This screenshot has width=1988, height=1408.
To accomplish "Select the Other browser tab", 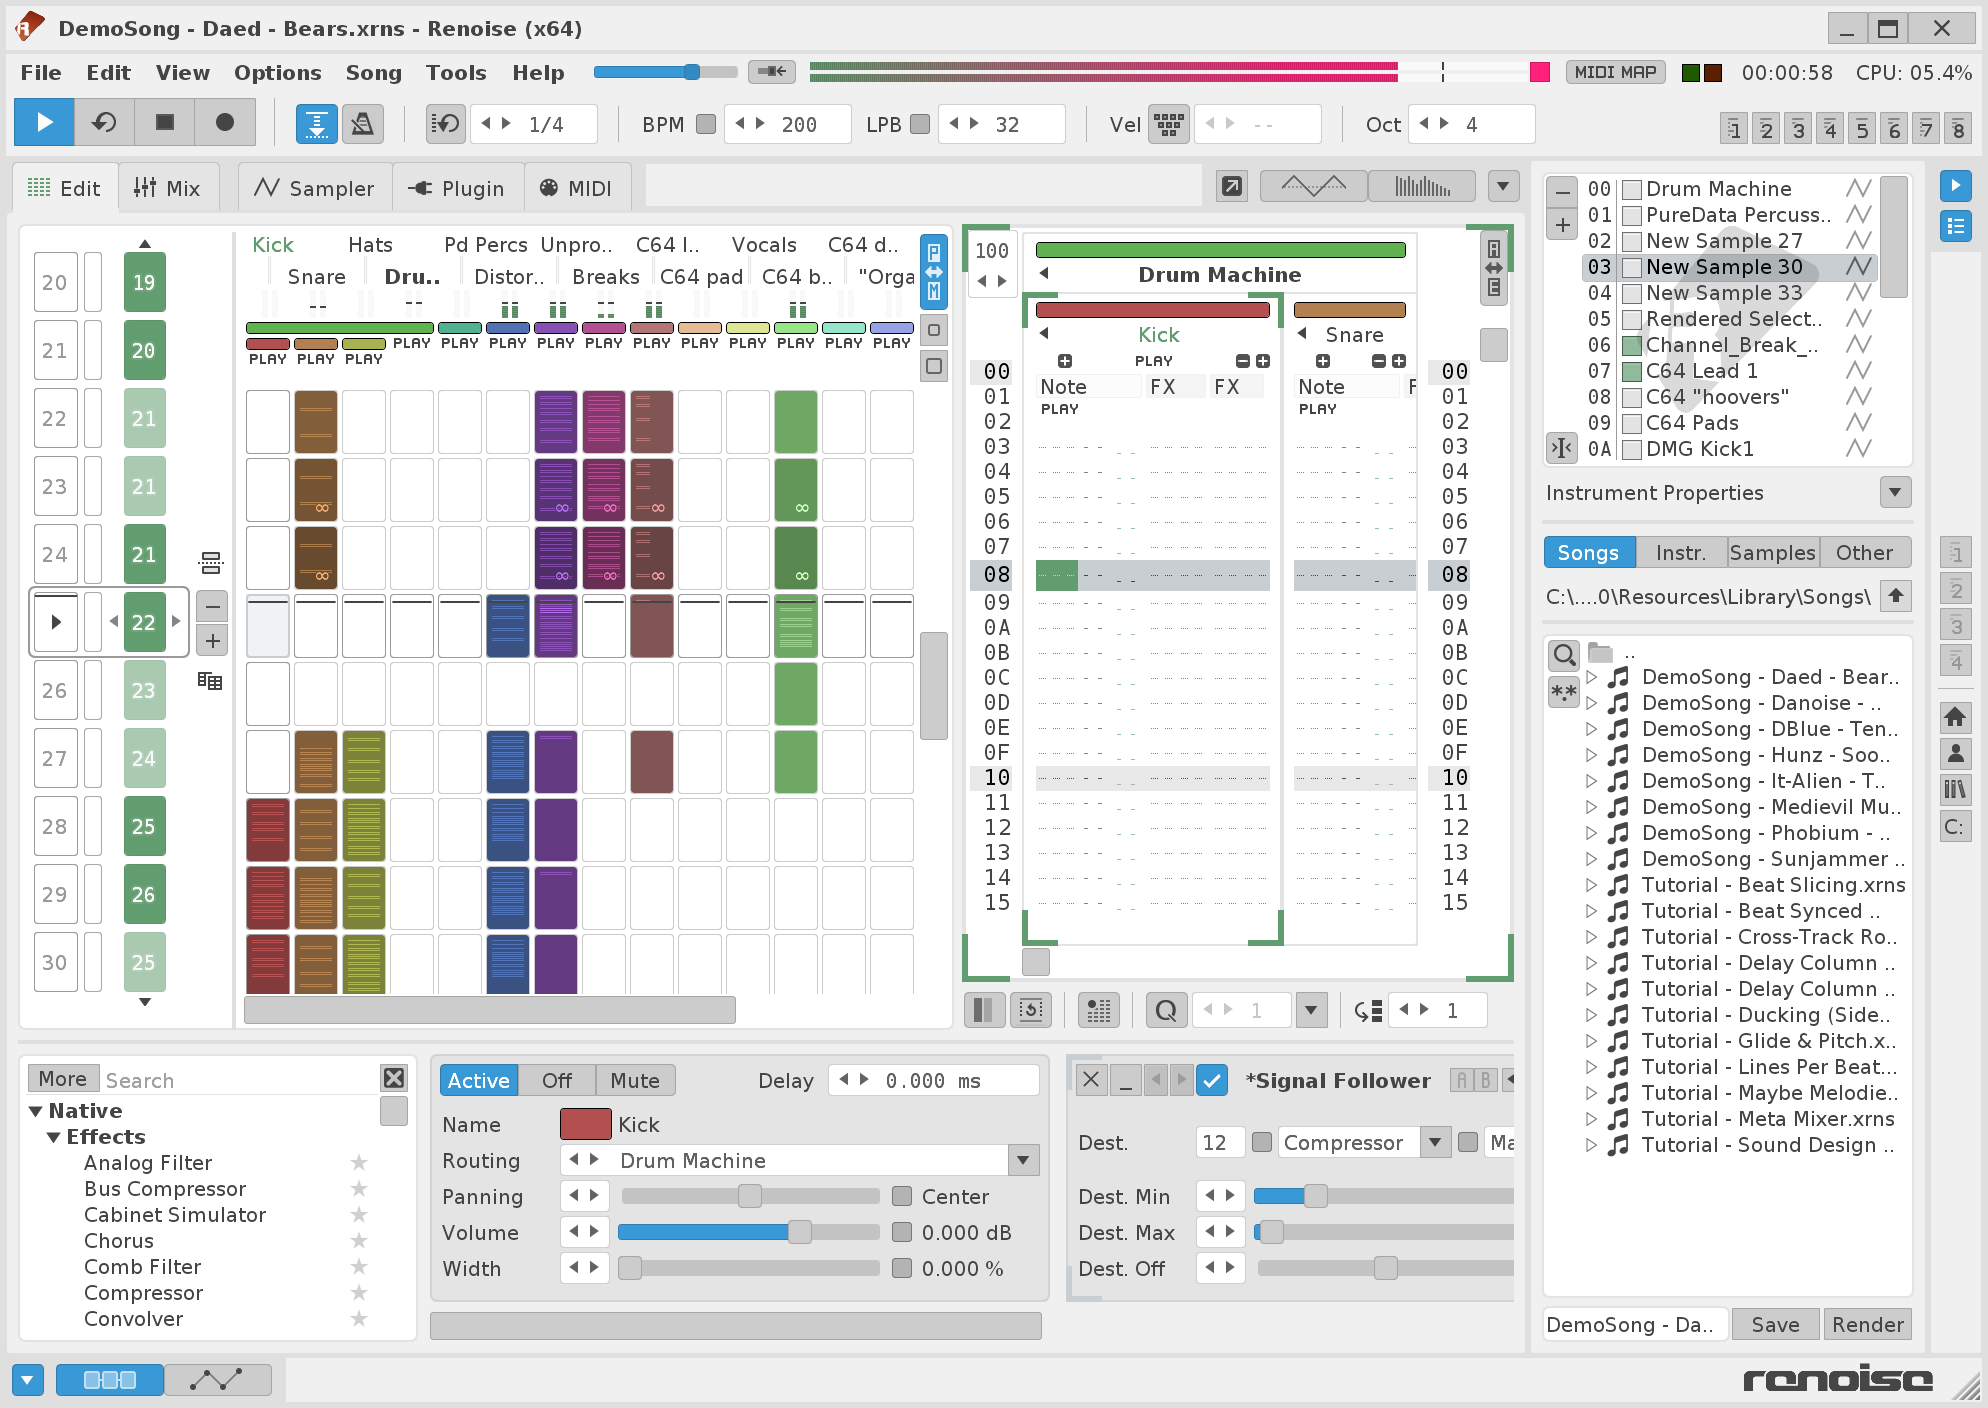I will tap(1864, 552).
